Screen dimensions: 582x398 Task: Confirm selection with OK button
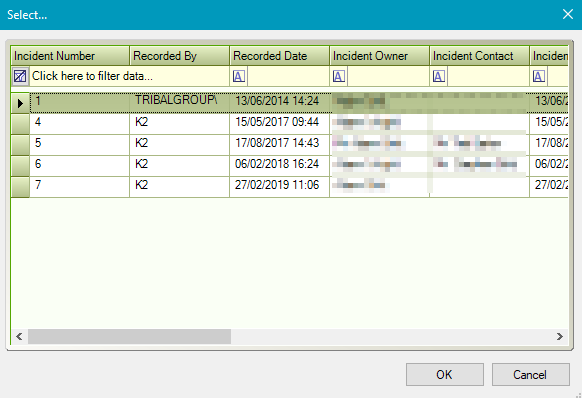[445, 375]
